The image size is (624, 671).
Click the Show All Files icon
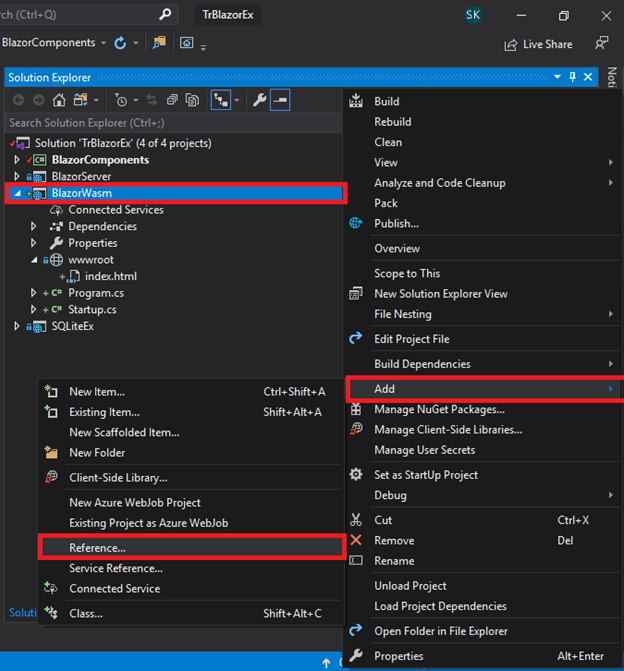pyautogui.click(x=192, y=100)
